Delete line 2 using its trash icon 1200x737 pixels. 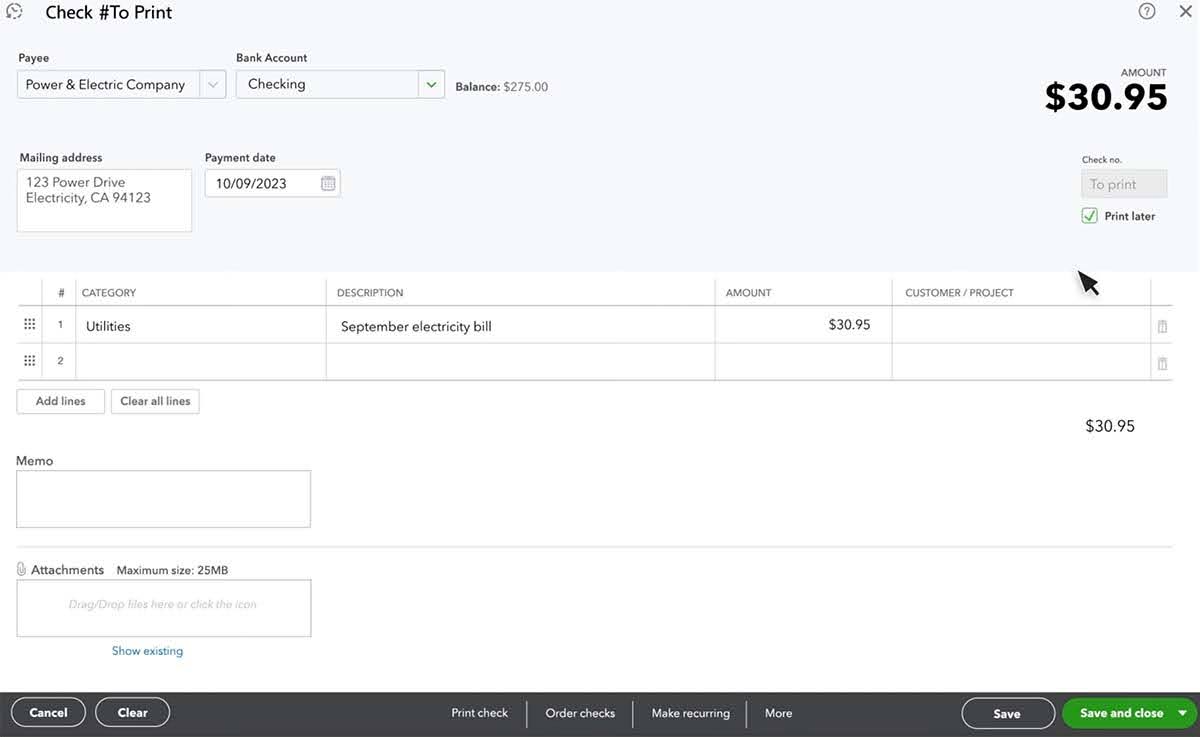point(1162,362)
